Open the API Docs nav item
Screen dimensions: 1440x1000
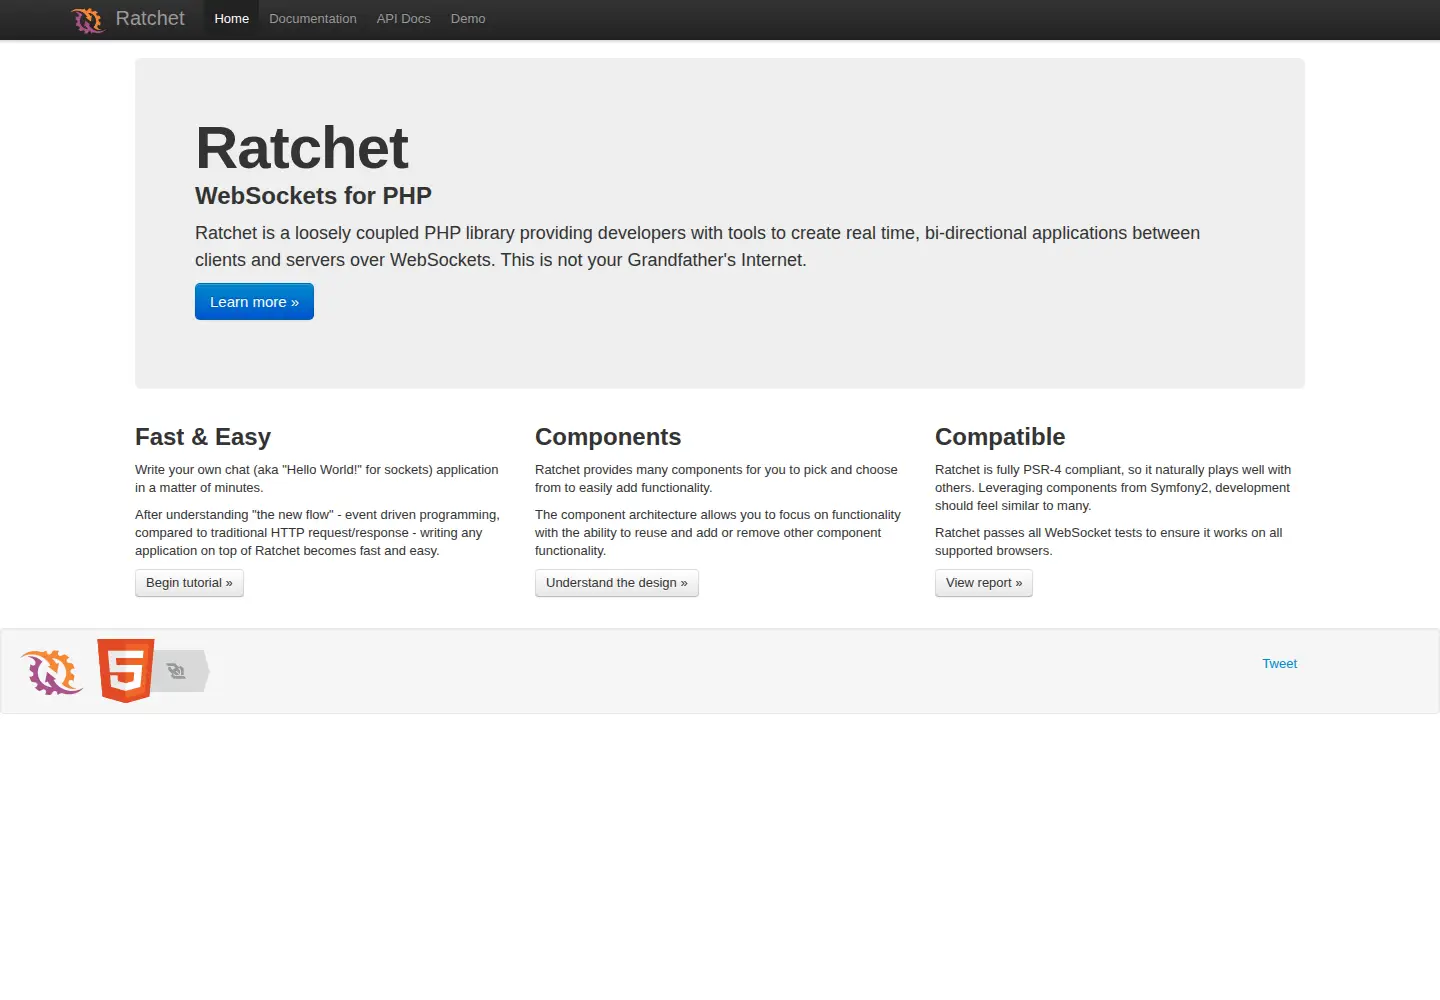click(x=404, y=19)
